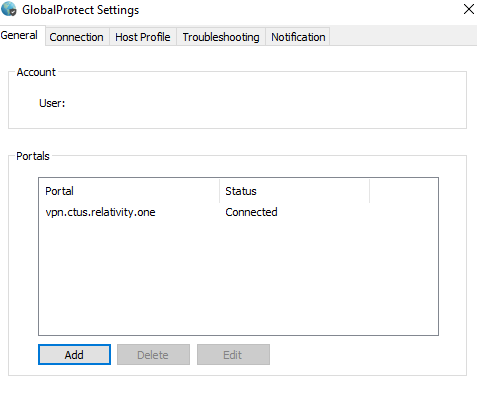Select the vpn.ctus.relativity.one portal row

tap(238, 212)
